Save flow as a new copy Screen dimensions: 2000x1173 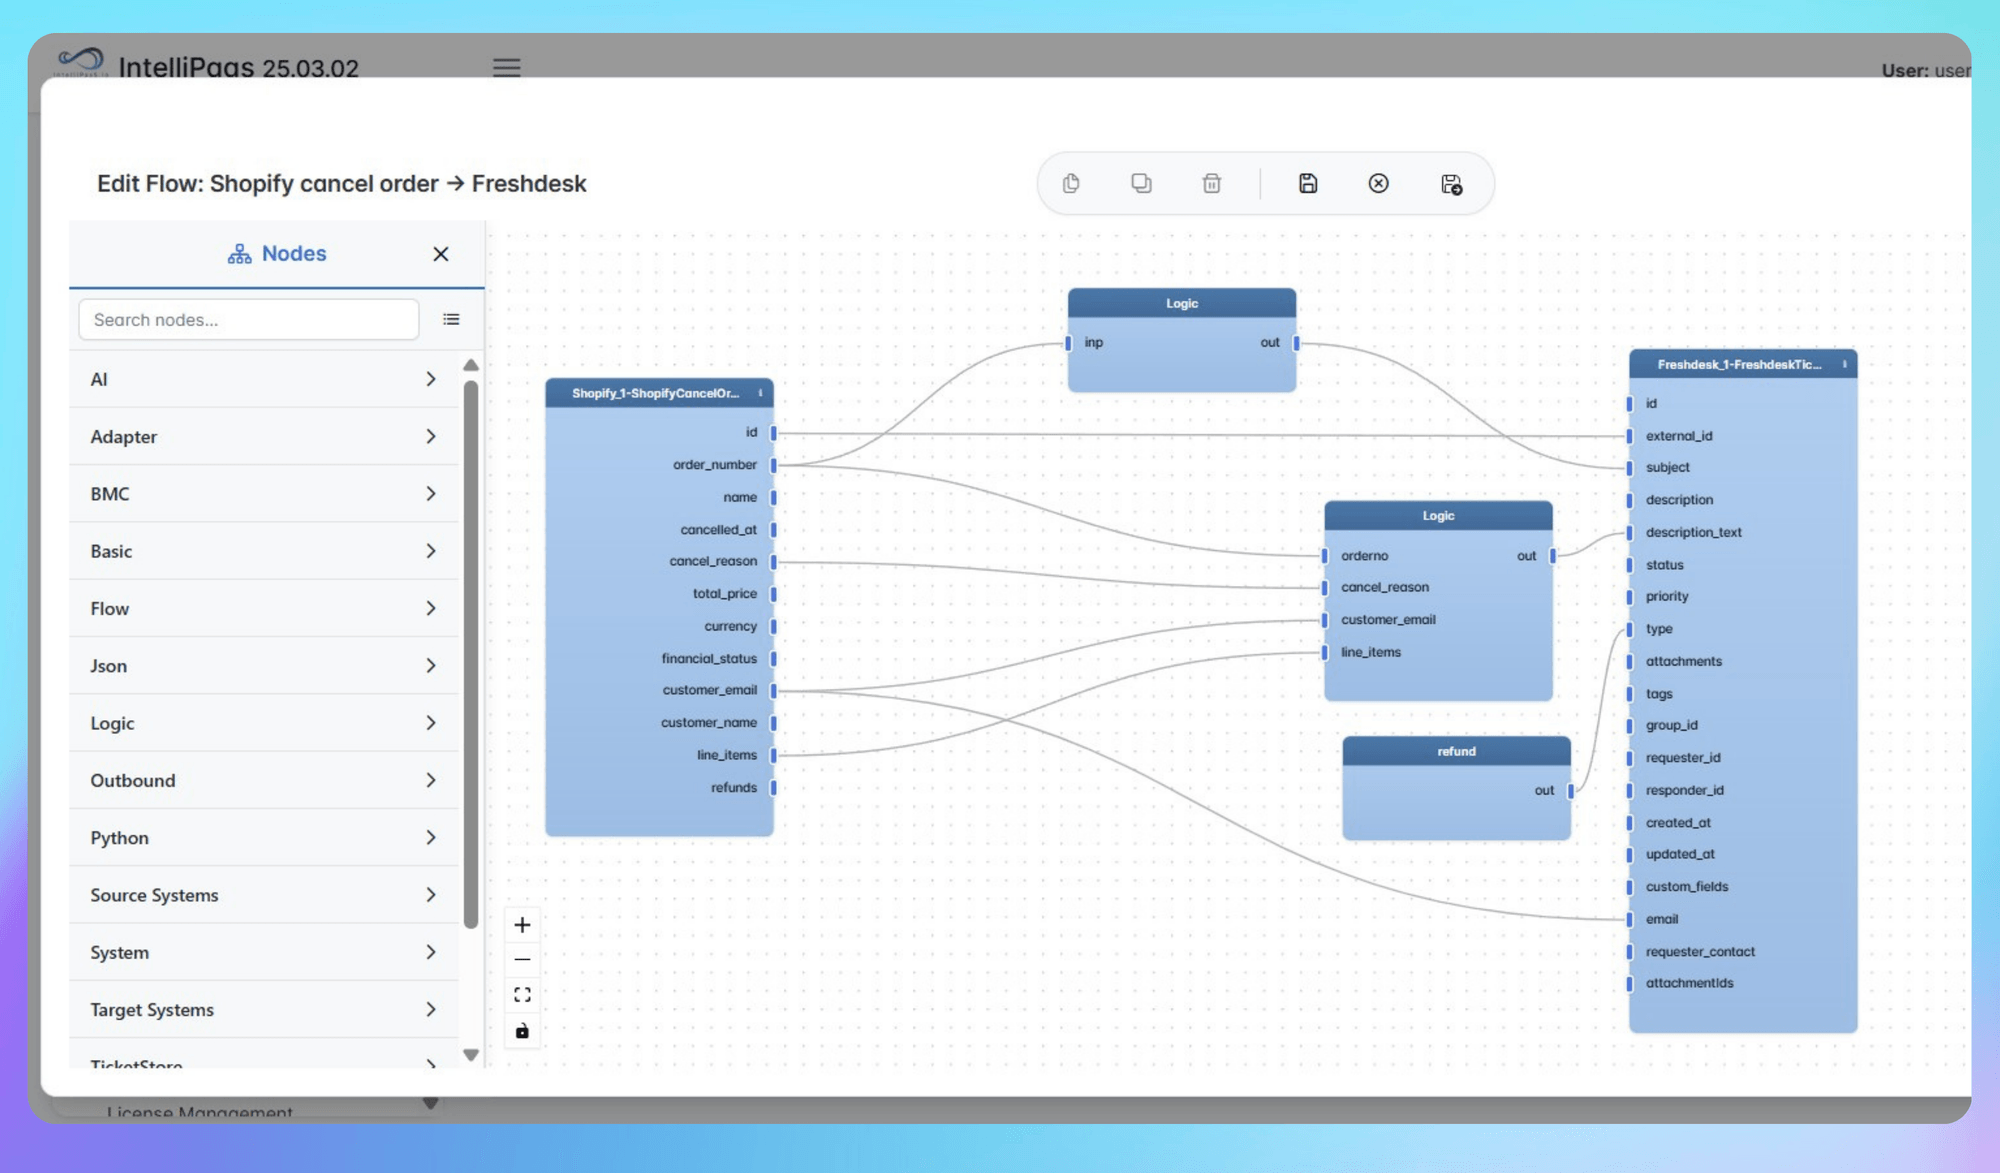click(x=1452, y=184)
